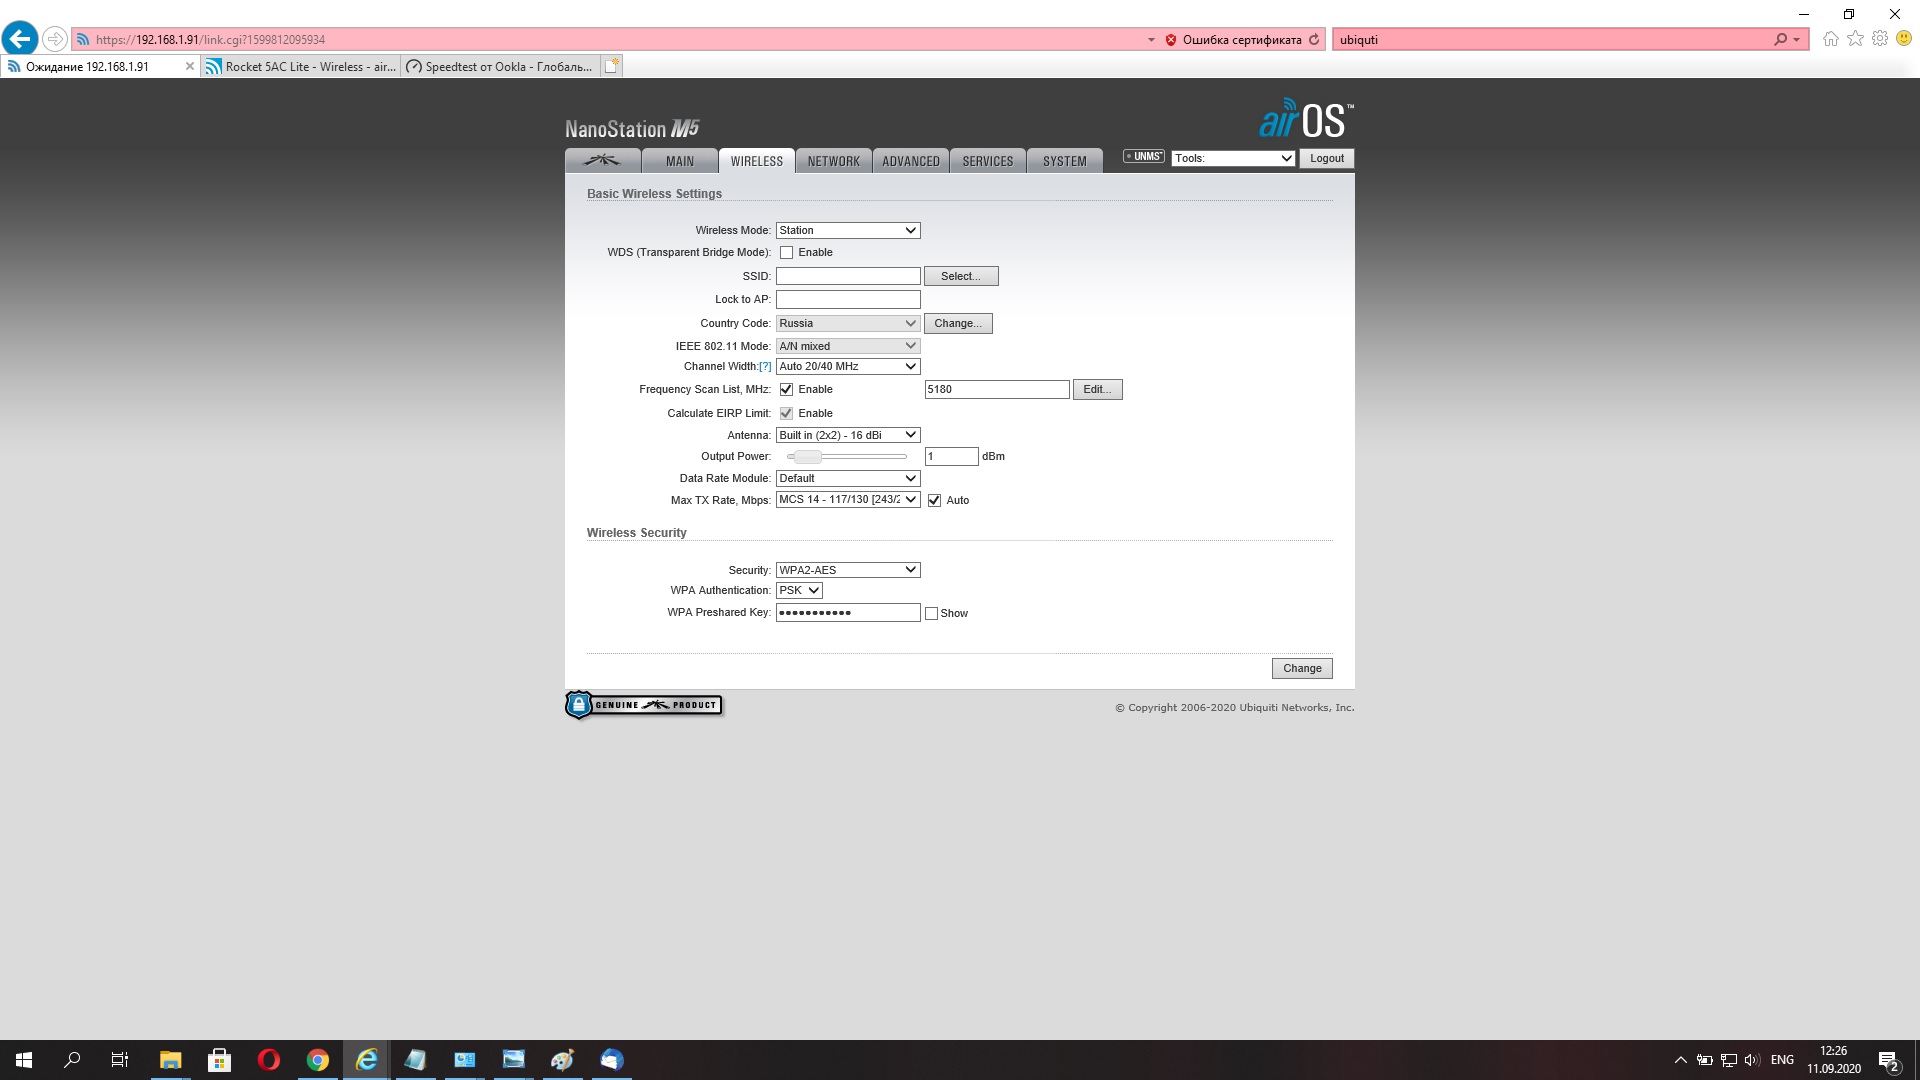Switch to NETWORK tab
This screenshot has width=1920, height=1080.
pos(834,161)
